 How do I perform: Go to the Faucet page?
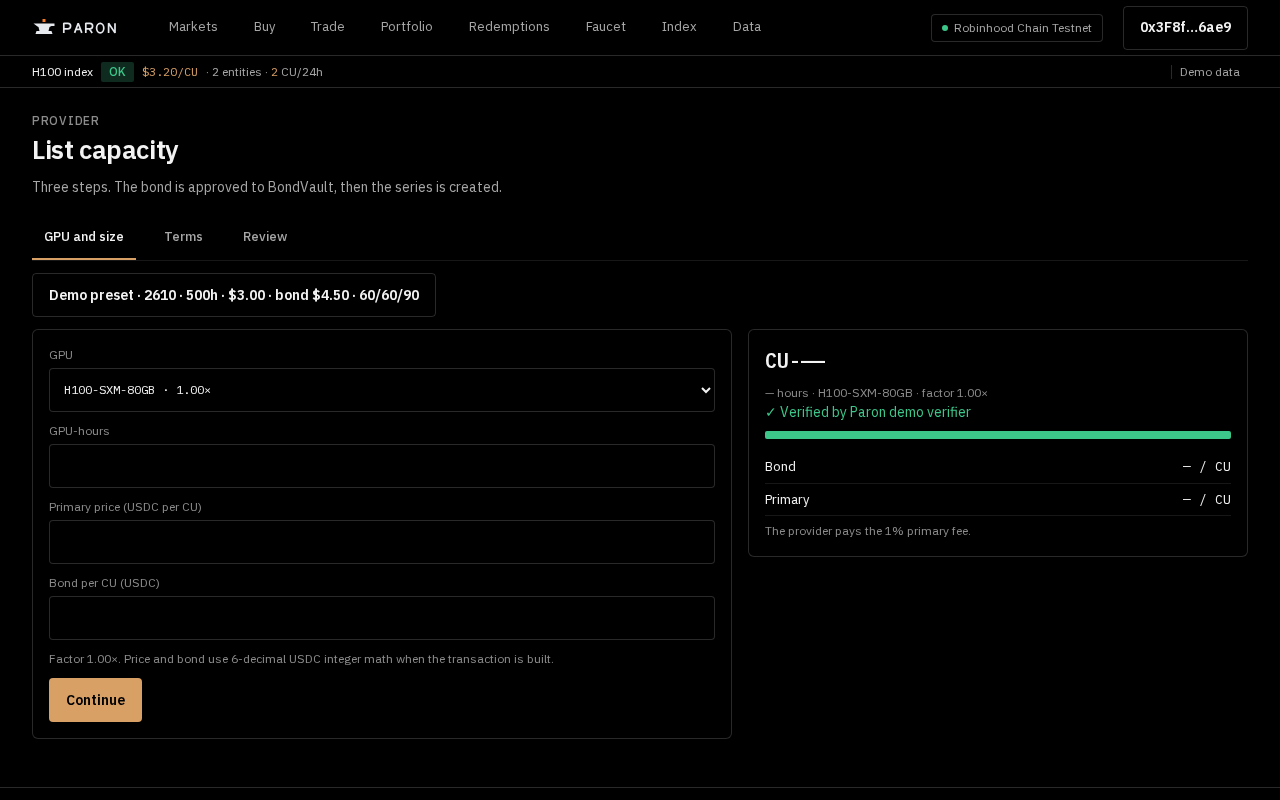coord(606,27)
